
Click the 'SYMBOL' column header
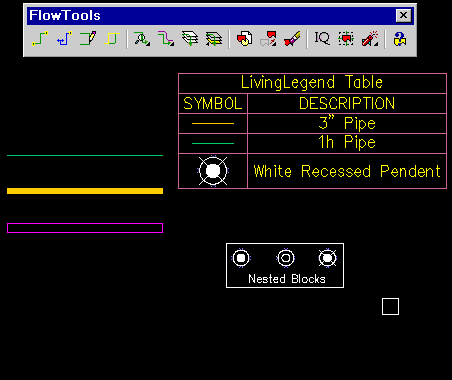(x=213, y=104)
